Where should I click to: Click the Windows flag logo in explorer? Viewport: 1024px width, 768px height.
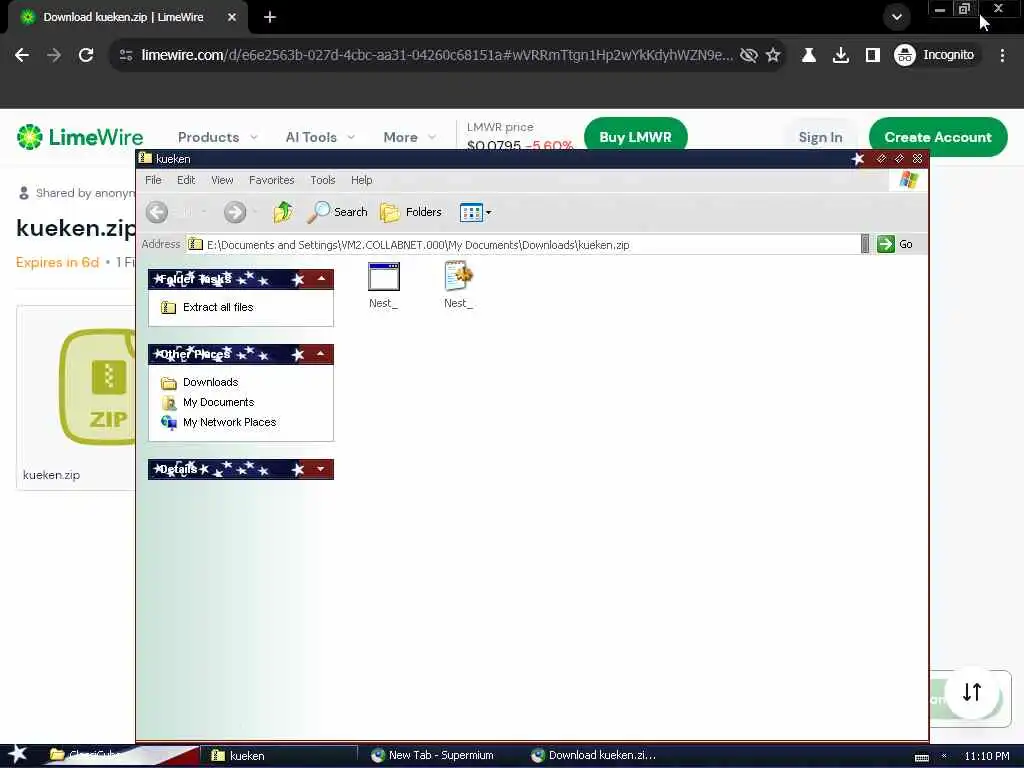click(909, 180)
